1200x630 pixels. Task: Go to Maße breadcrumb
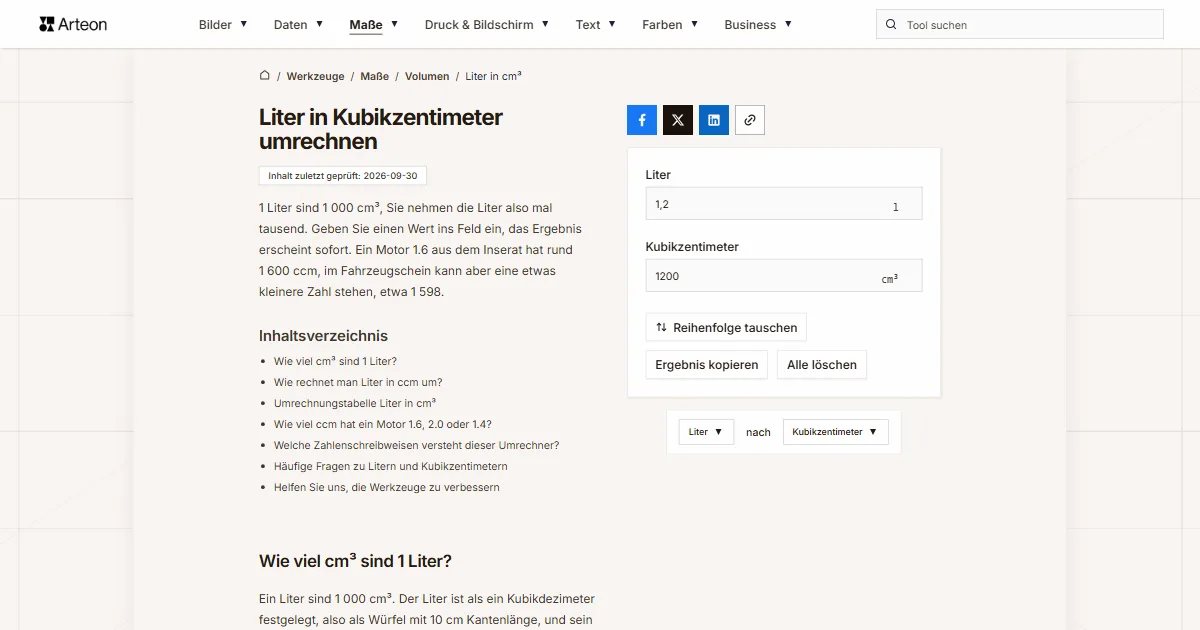(x=375, y=76)
